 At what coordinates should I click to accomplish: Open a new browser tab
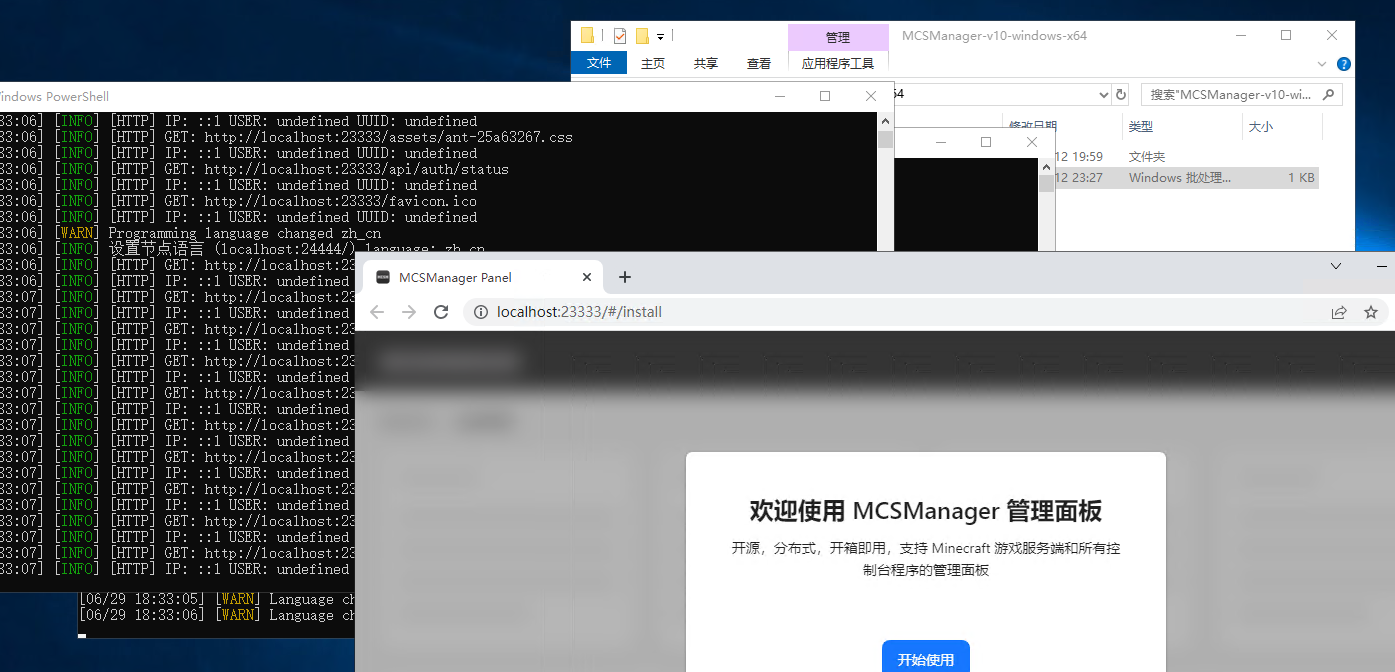[x=625, y=277]
